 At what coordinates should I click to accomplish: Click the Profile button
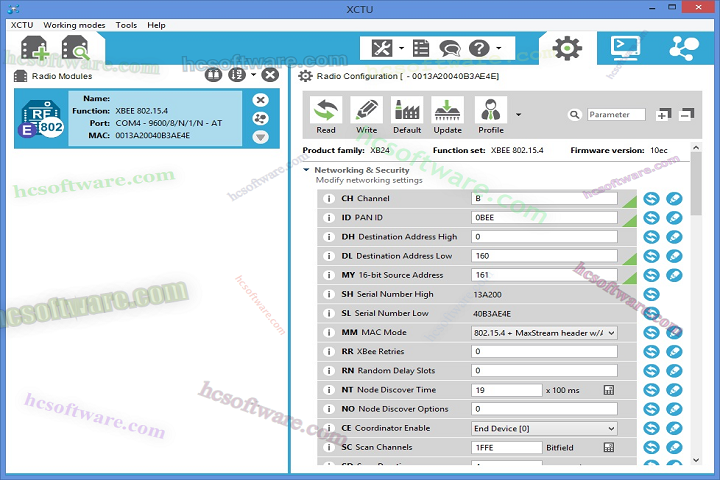[x=491, y=116]
